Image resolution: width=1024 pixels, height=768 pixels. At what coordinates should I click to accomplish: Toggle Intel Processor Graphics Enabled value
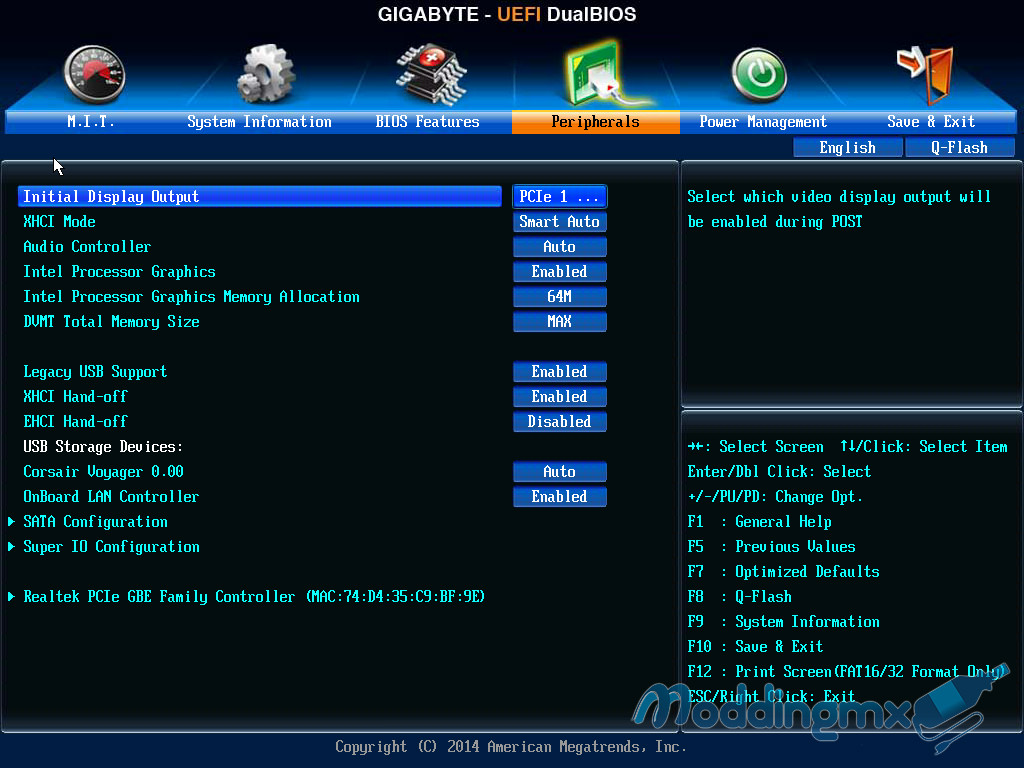coord(560,272)
